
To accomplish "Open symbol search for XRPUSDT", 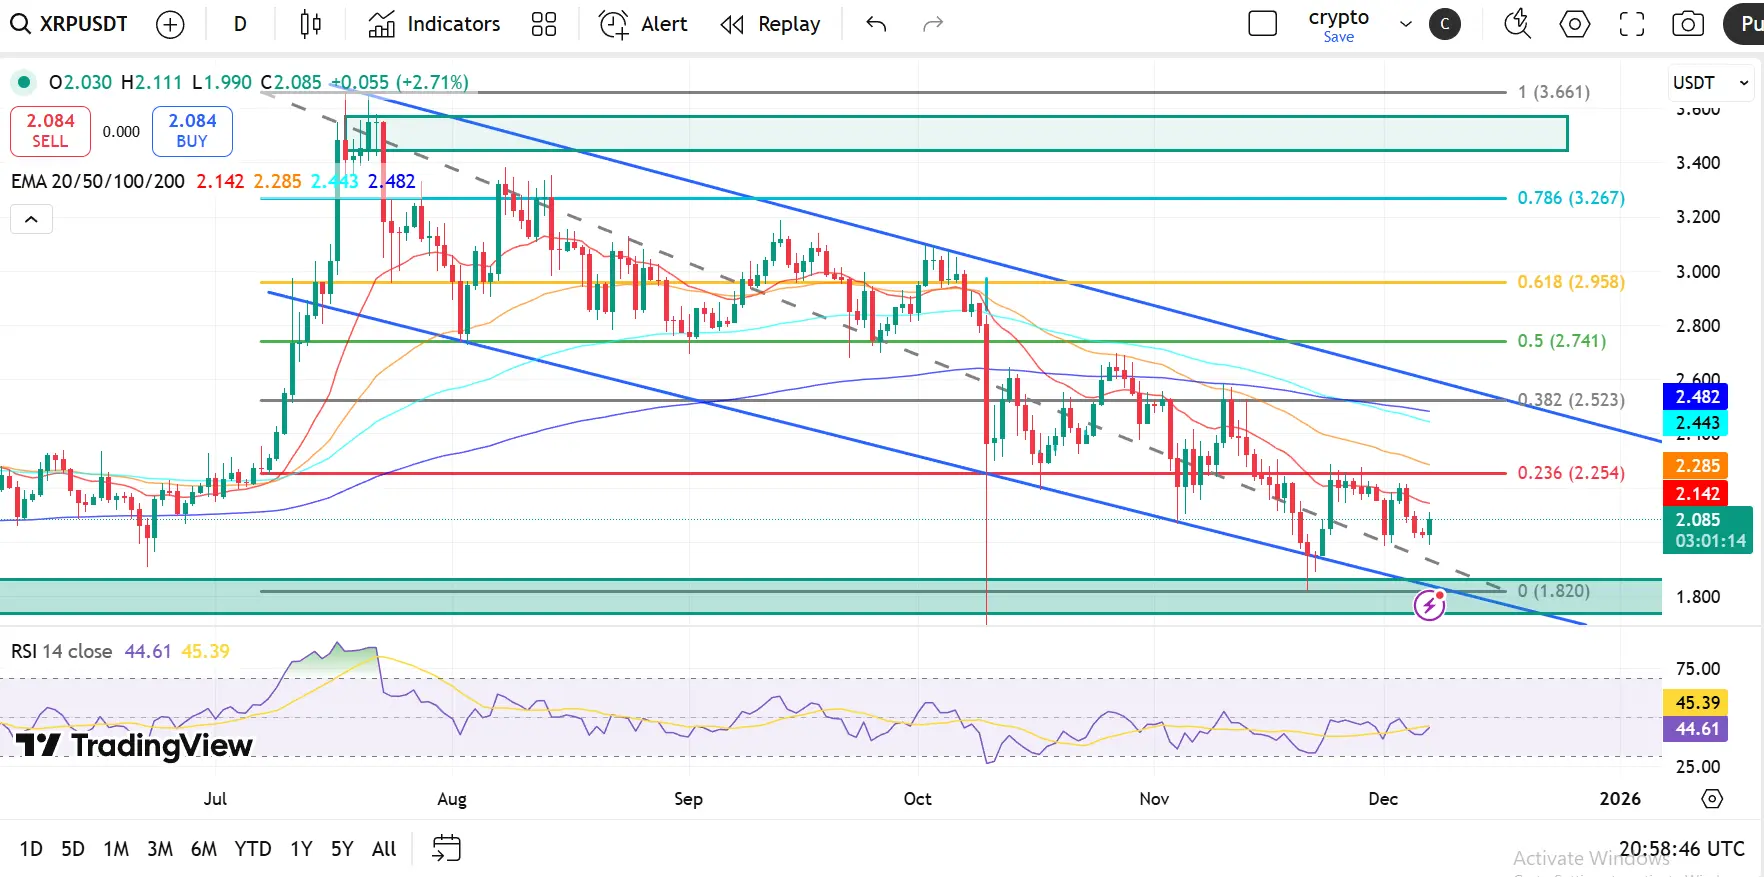I will point(69,24).
